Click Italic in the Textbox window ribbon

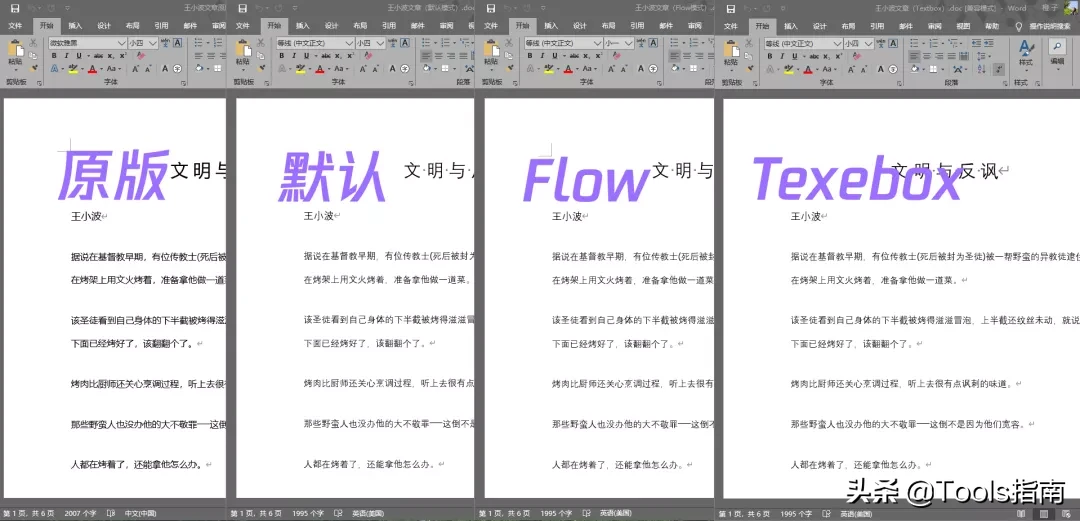782,56
